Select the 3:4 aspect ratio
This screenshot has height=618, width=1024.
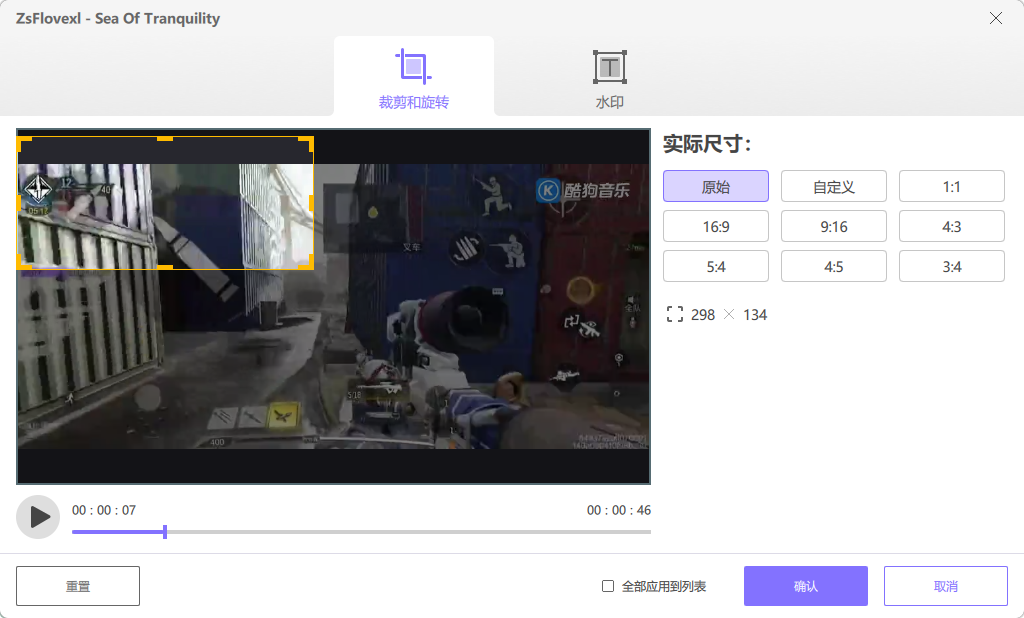(x=952, y=266)
